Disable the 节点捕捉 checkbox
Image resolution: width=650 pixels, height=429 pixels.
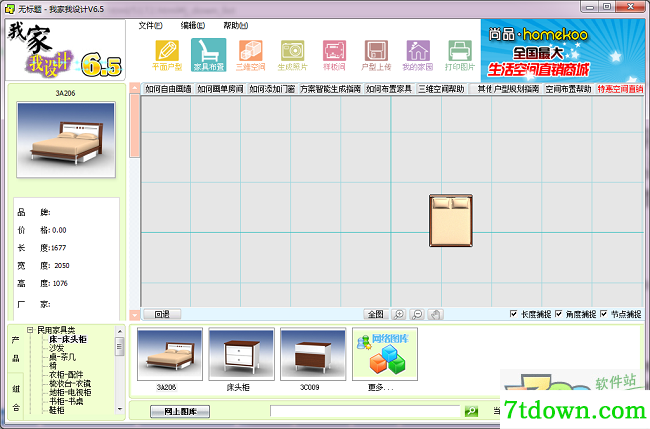(604, 314)
